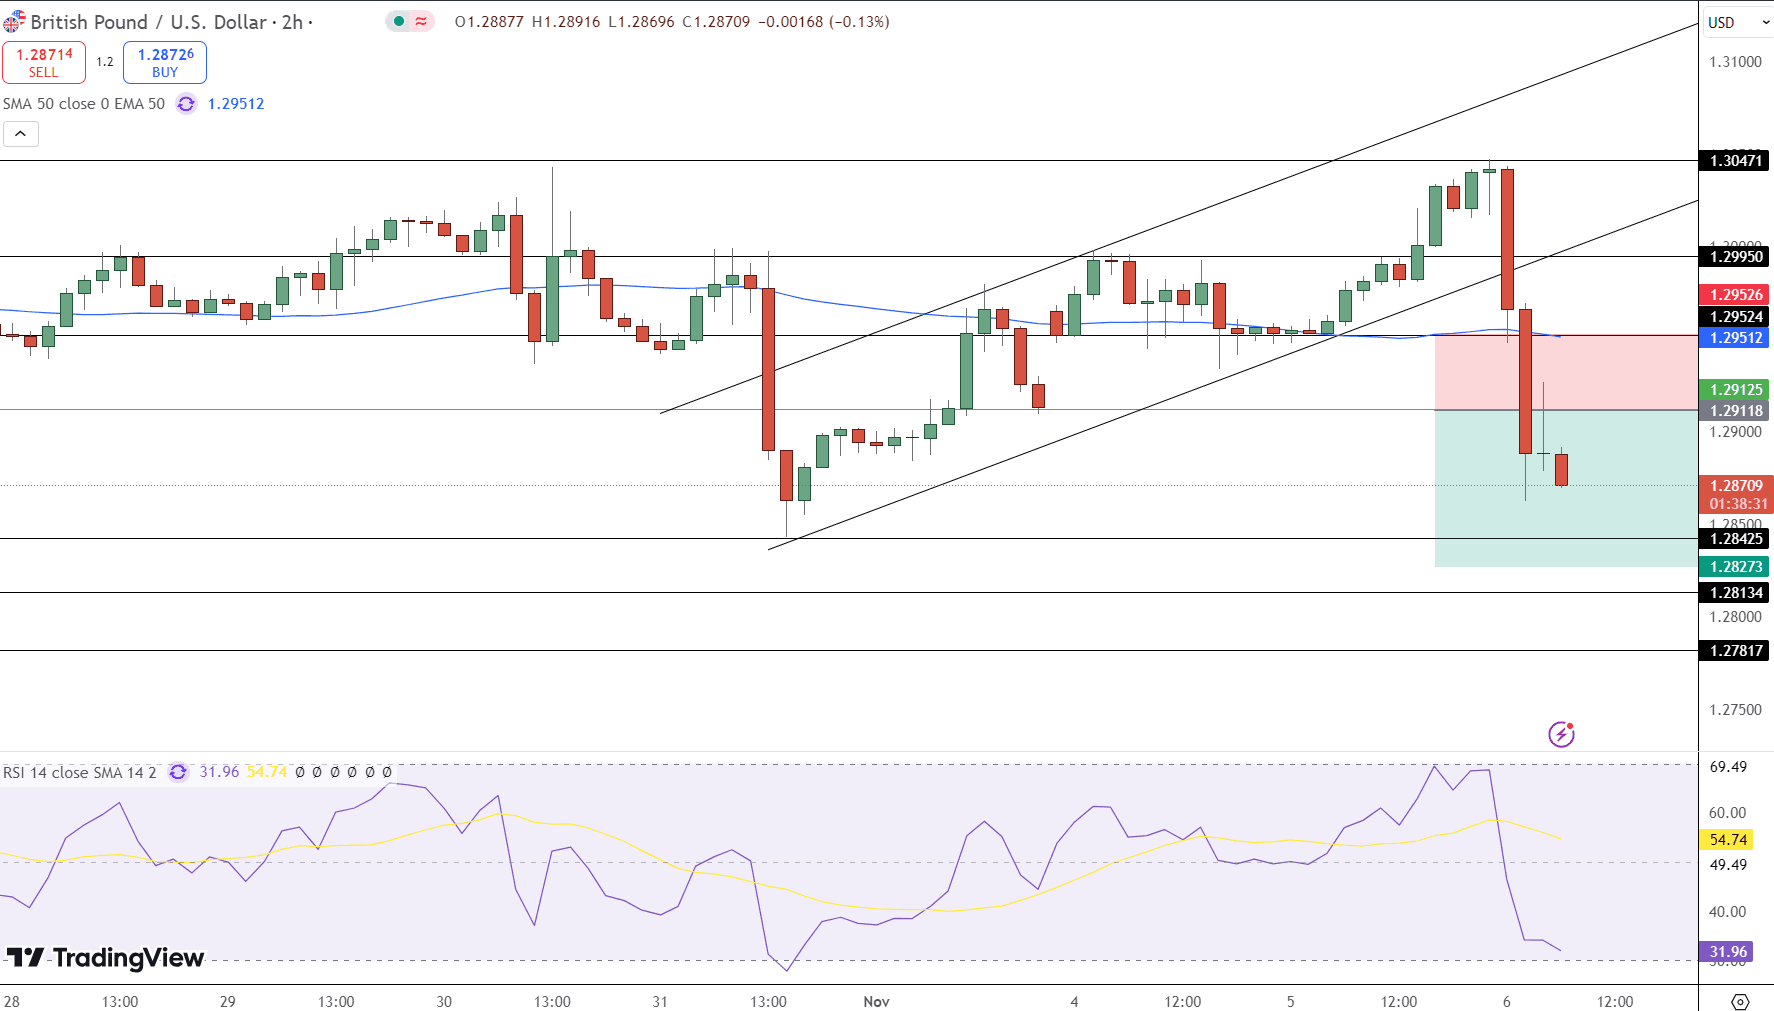The height and width of the screenshot is (1011, 1774).
Task: Click the 1.28134 horizontal line label
Action: point(1735,593)
